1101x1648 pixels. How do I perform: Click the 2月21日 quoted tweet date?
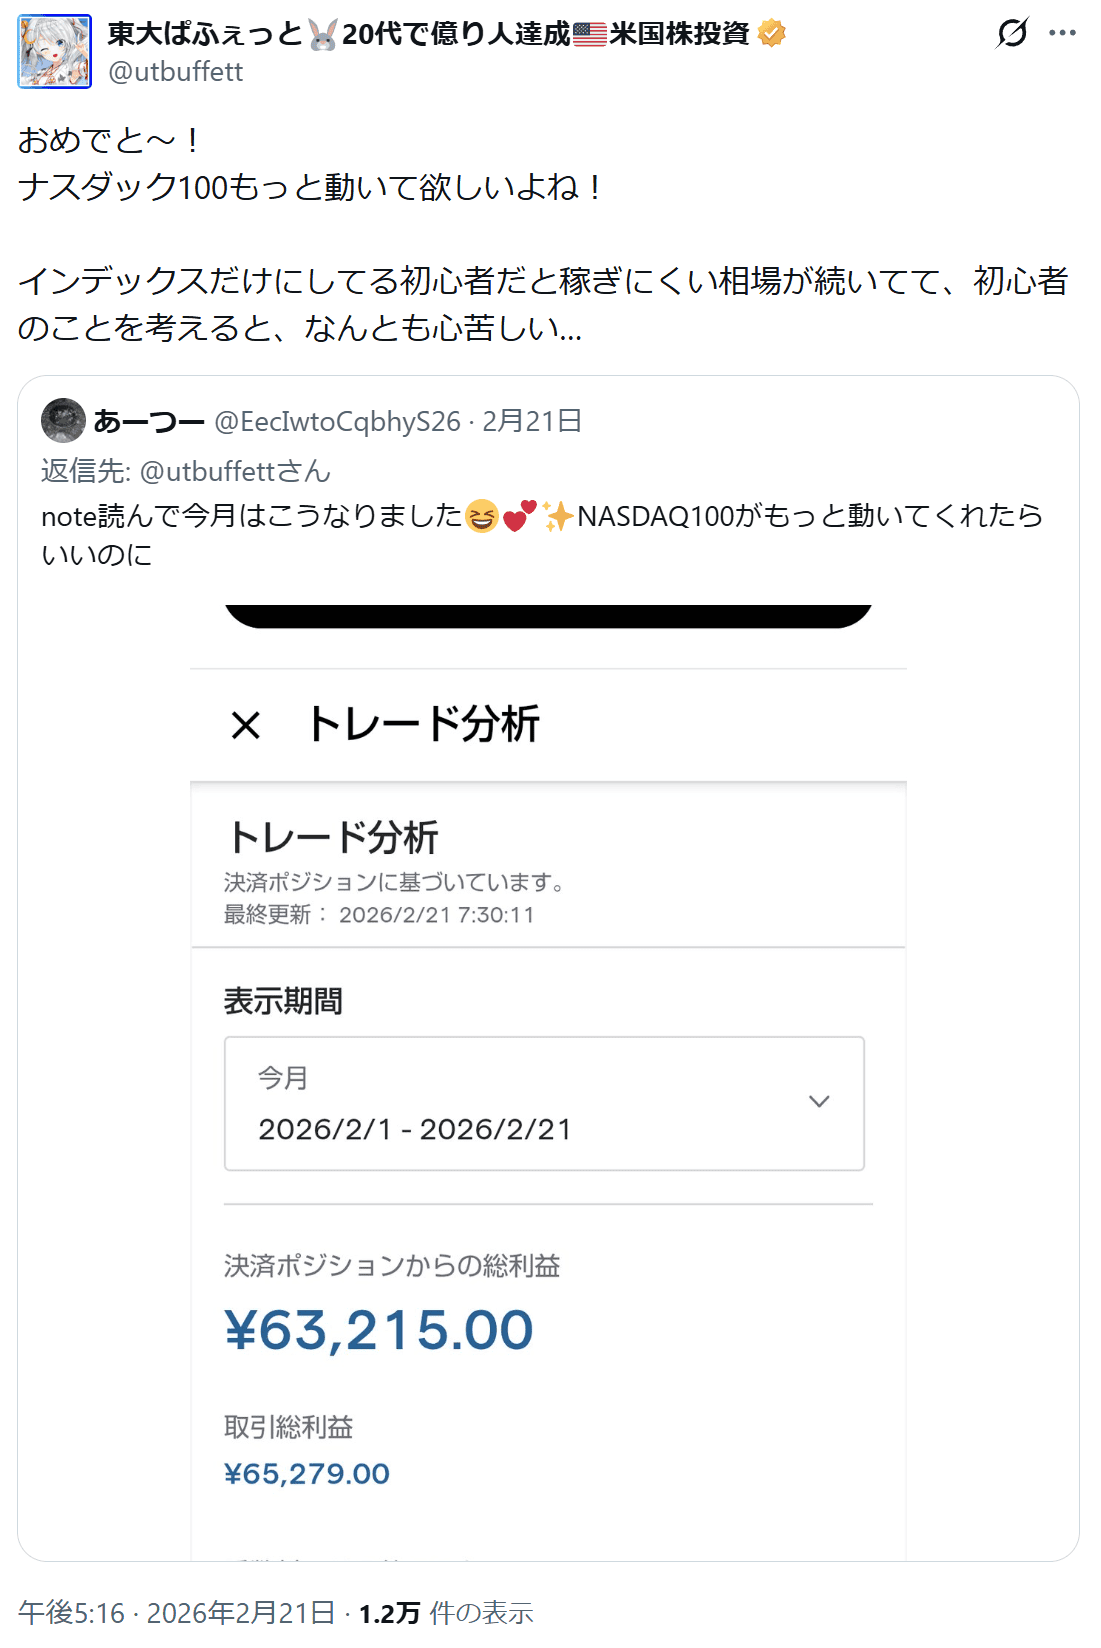[x=532, y=422]
